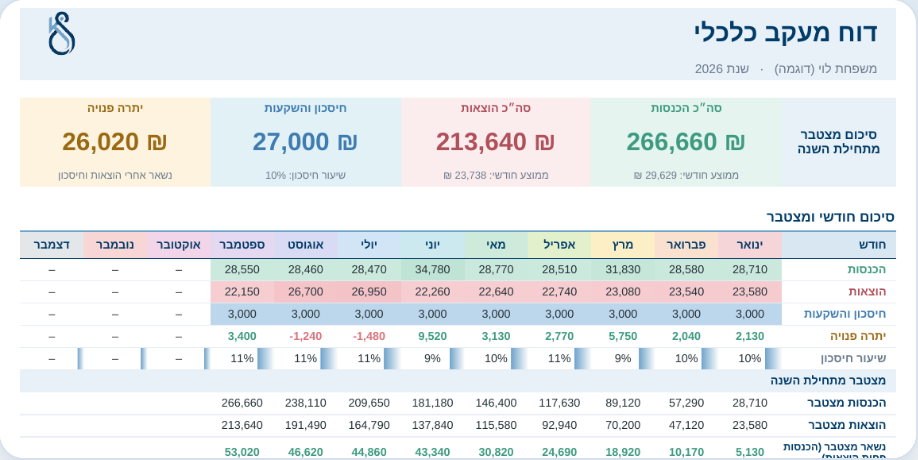The width and height of the screenshot is (918, 460).
Task: Click the יתרה פנויה card title
Action: pos(115,108)
